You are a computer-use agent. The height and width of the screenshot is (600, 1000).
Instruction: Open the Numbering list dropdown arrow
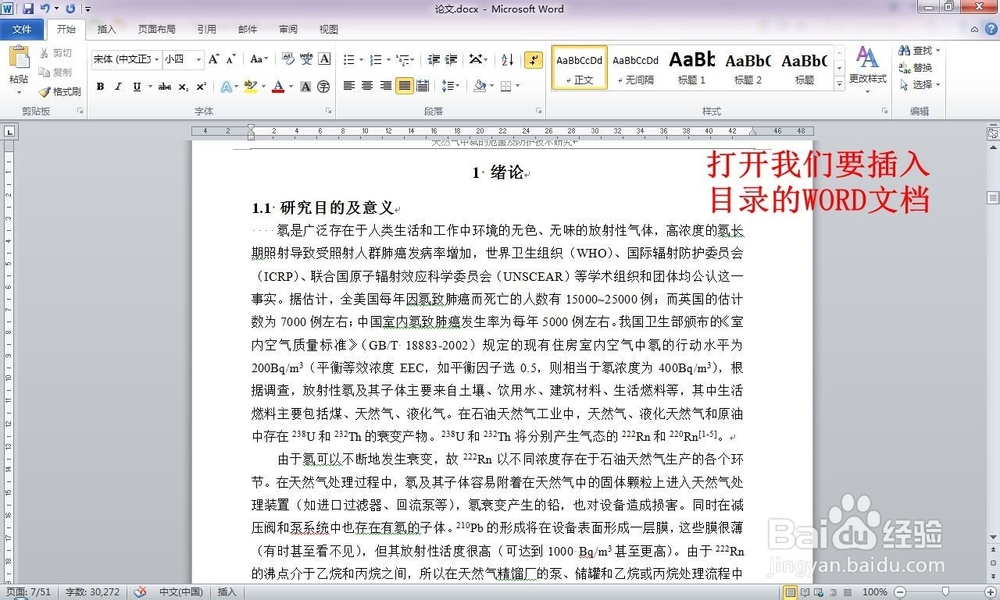tap(388, 60)
